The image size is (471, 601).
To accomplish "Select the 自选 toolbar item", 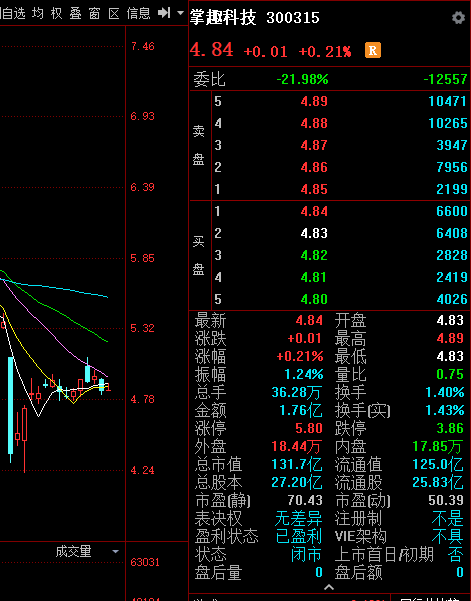I will (13, 13).
